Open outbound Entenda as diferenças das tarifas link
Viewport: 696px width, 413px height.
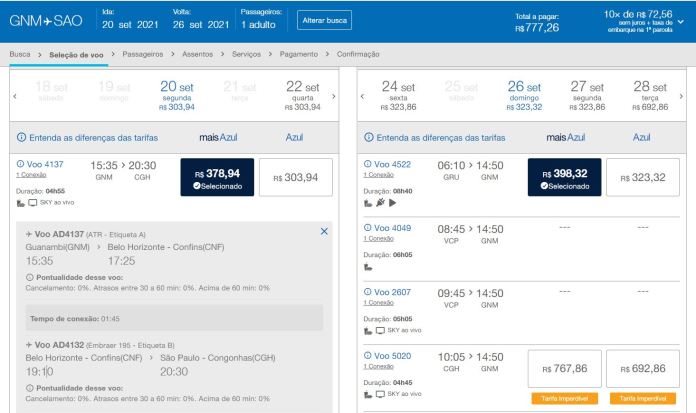[94, 138]
